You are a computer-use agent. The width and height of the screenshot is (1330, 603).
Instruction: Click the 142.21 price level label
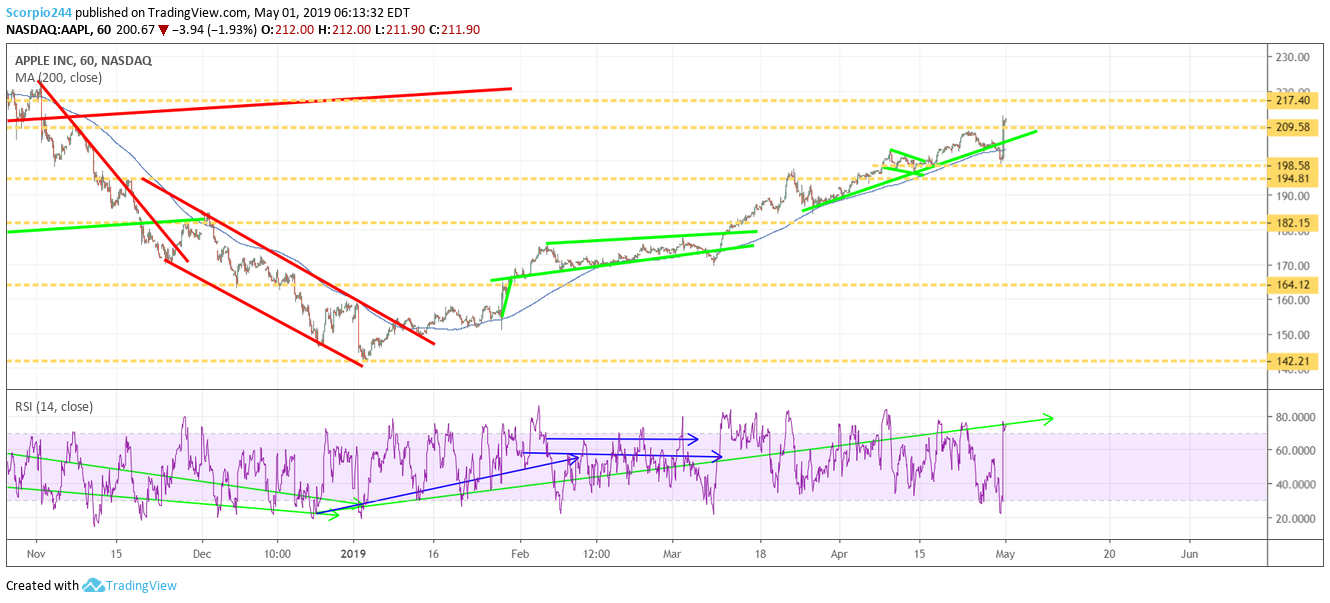tap(1293, 360)
